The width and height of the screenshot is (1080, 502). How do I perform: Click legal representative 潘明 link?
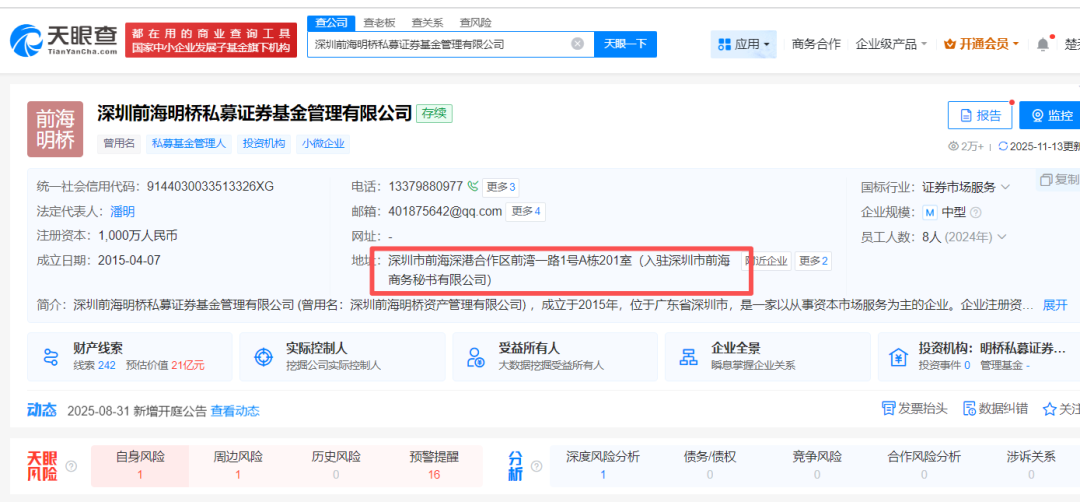[123, 211]
